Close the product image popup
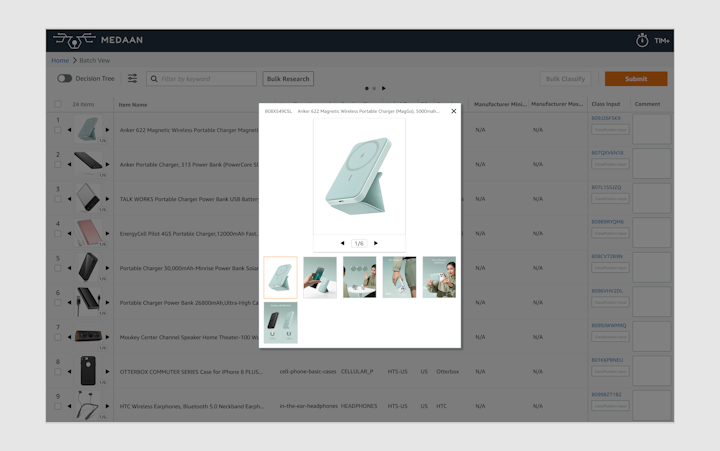 454,111
